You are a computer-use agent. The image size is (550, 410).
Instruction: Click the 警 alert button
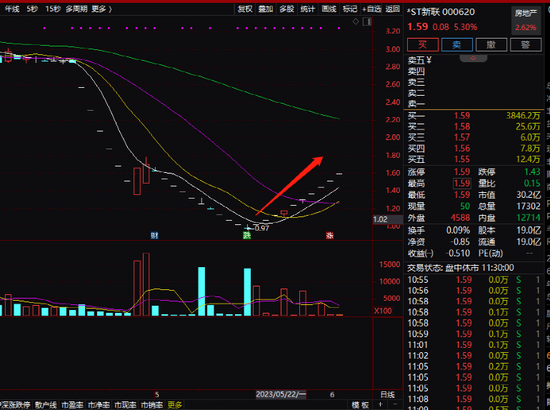525,45
